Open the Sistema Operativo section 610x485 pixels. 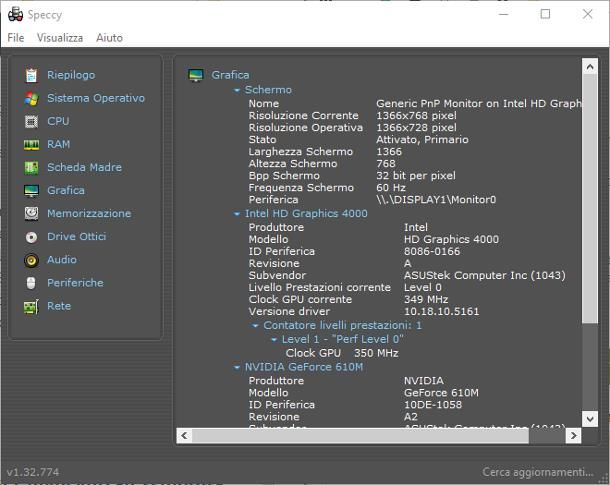pyautogui.click(x=96, y=98)
